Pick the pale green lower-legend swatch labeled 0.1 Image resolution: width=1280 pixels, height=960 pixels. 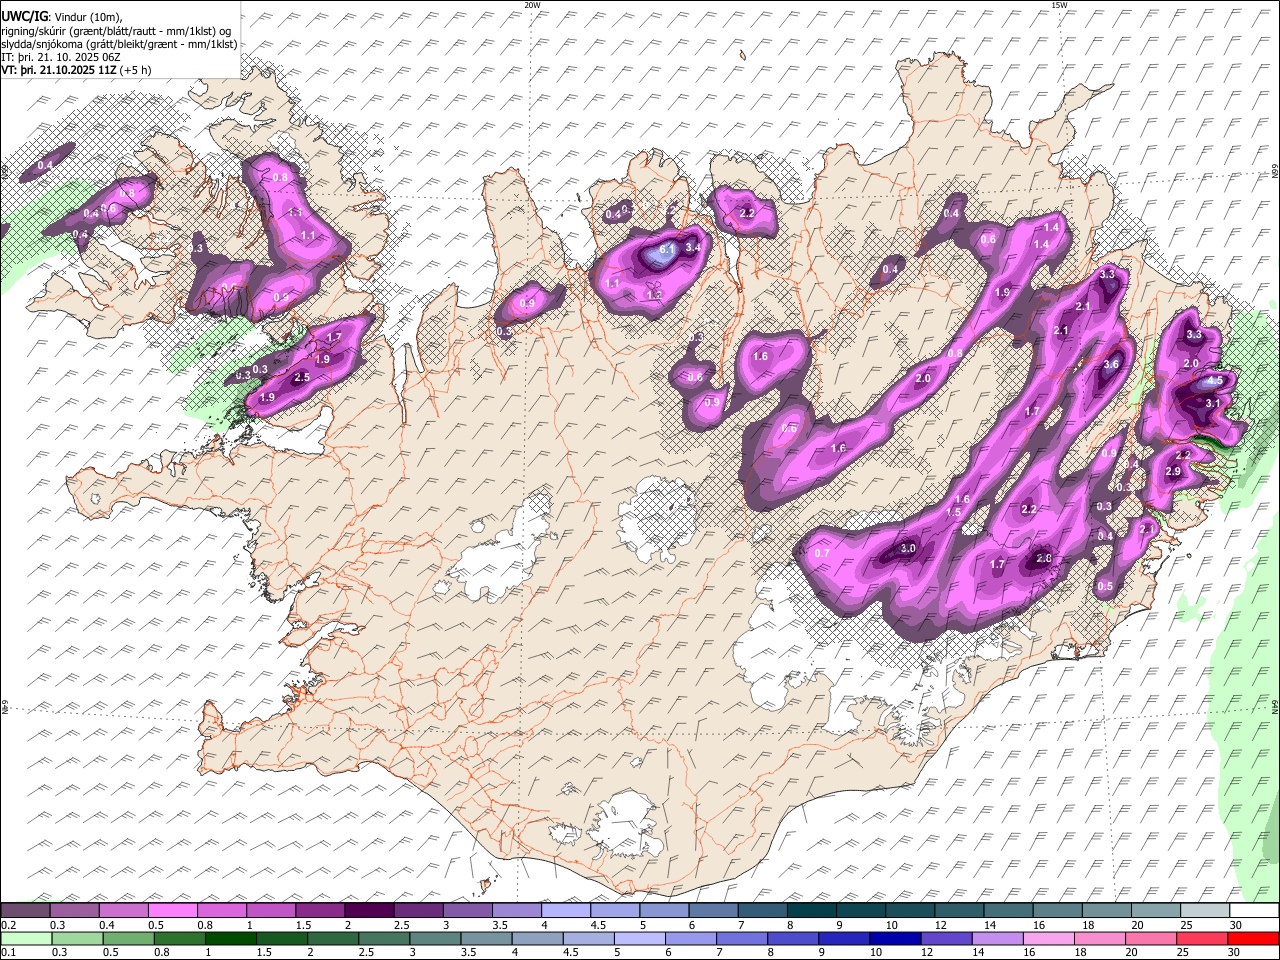tap(25, 939)
